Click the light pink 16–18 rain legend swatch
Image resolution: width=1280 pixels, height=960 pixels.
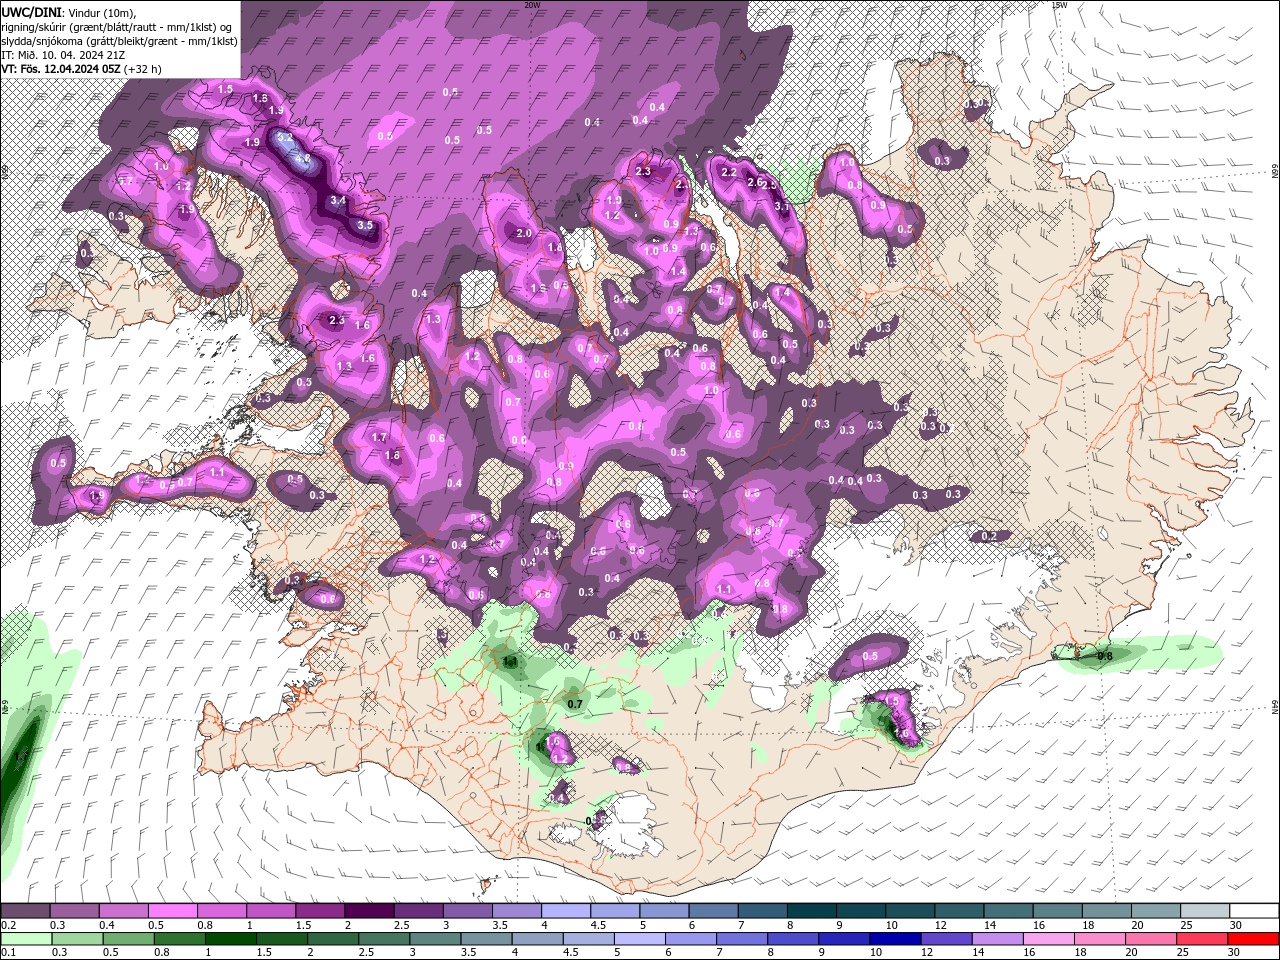coord(1046,939)
